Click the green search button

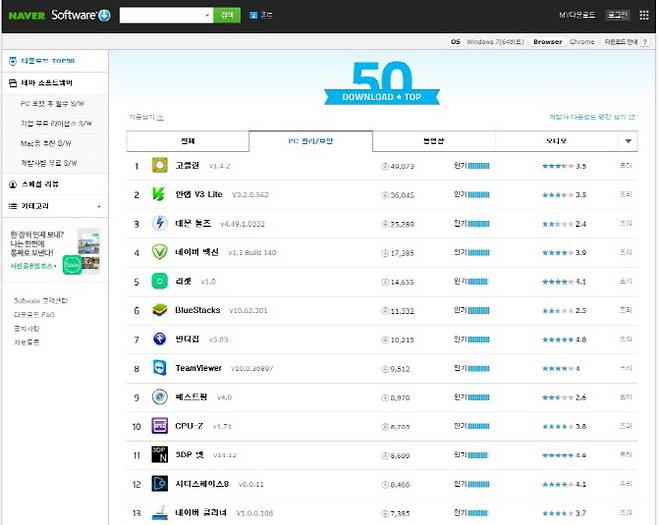pyautogui.click(x=227, y=15)
